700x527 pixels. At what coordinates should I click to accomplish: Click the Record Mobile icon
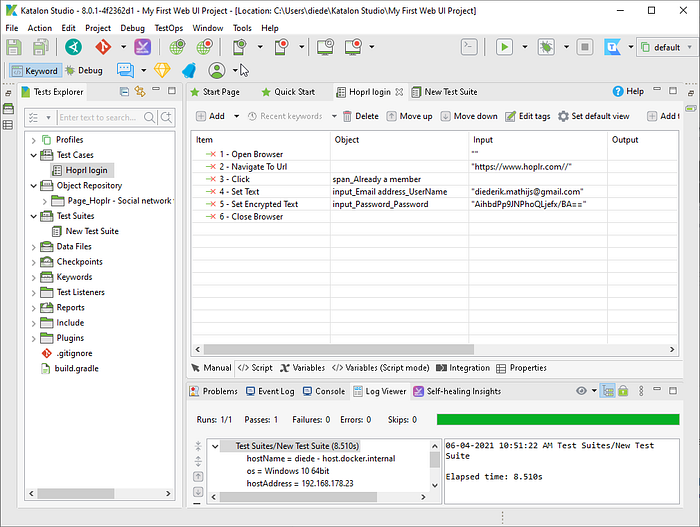(281, 47)
